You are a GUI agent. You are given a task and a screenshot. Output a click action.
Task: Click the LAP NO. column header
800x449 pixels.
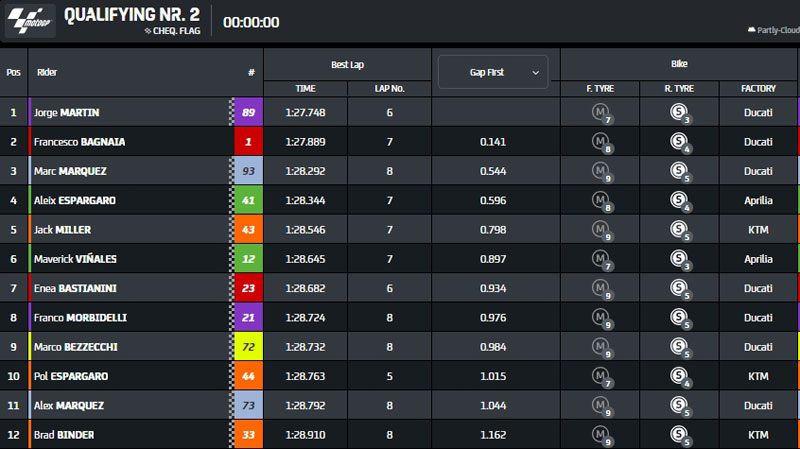click(389, 89)
